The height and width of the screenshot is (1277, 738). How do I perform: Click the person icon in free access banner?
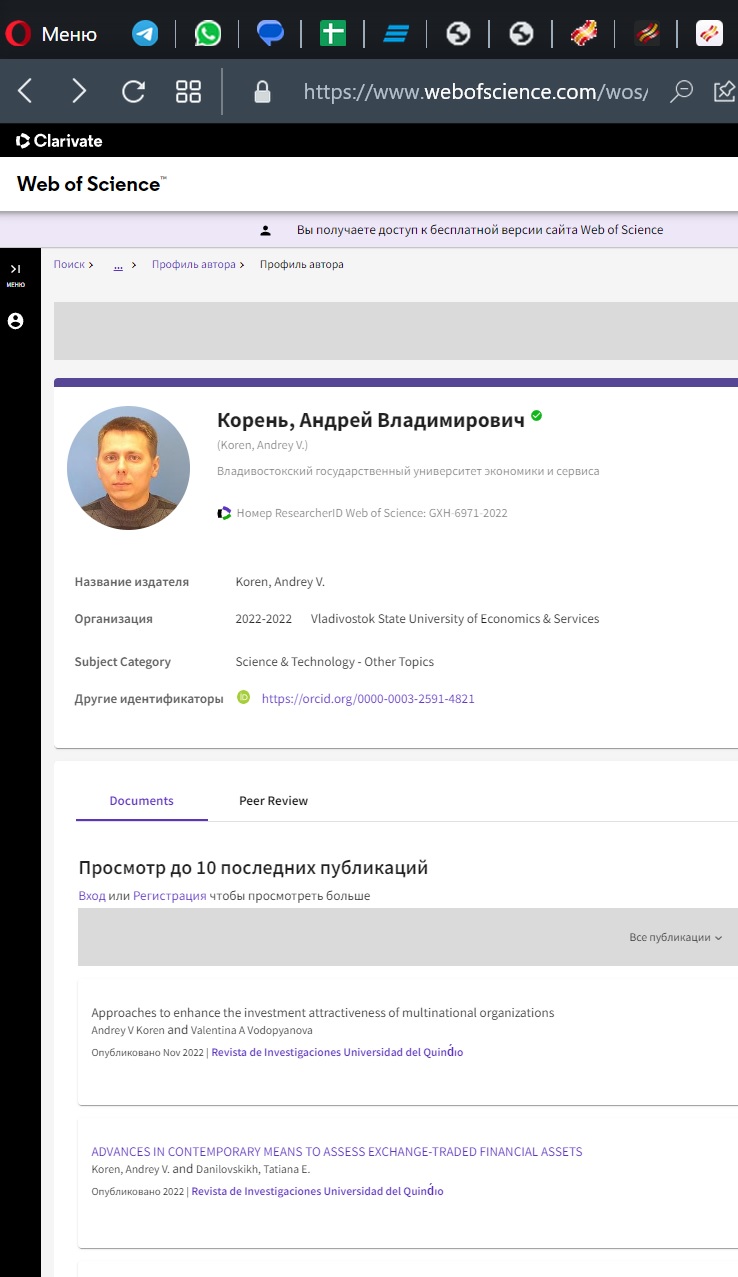(x=265, y=230)
